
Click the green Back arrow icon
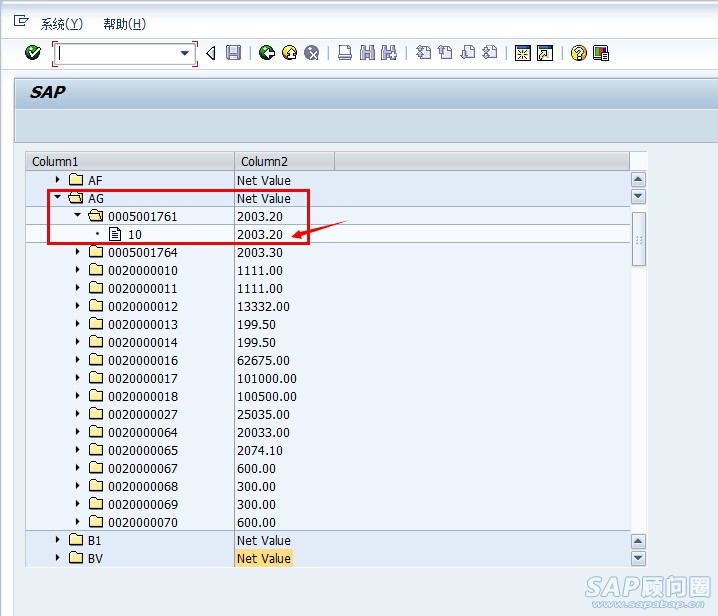pyautogui.click(x=267, y=53)
